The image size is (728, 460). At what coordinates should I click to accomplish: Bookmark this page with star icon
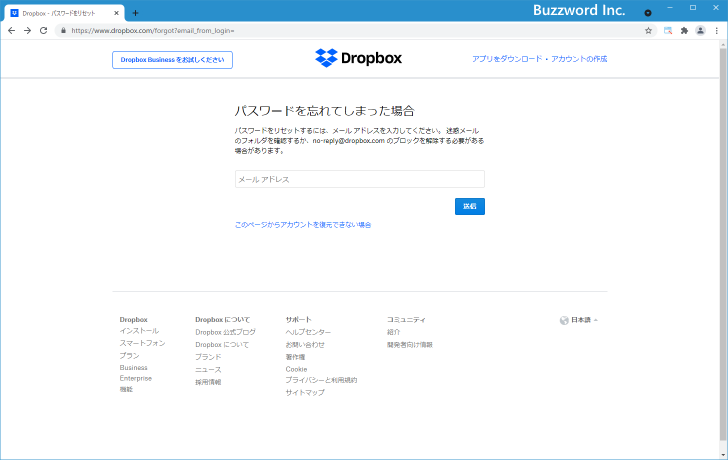pyautogui.click(x=649, y=31)
